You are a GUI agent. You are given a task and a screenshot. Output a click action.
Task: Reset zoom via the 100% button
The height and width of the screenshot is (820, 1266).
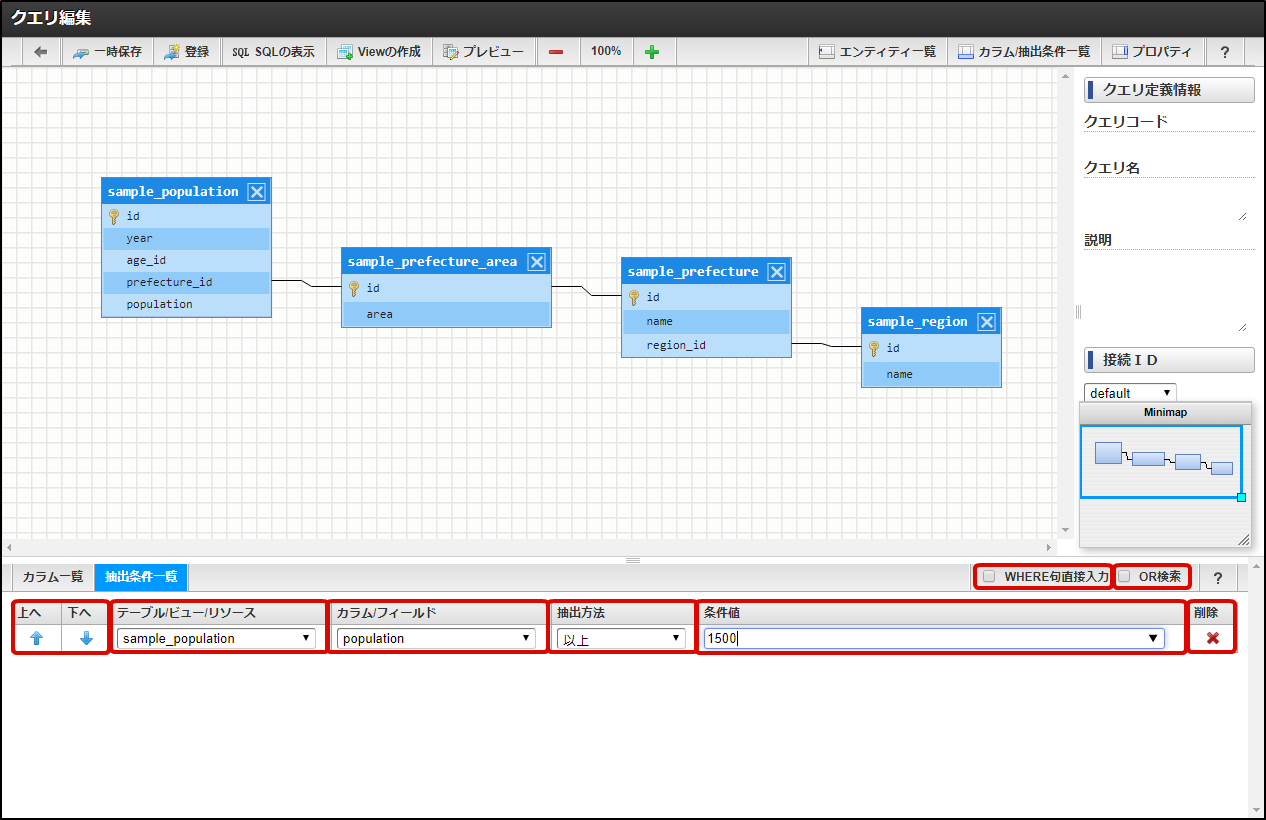point(606,52)
